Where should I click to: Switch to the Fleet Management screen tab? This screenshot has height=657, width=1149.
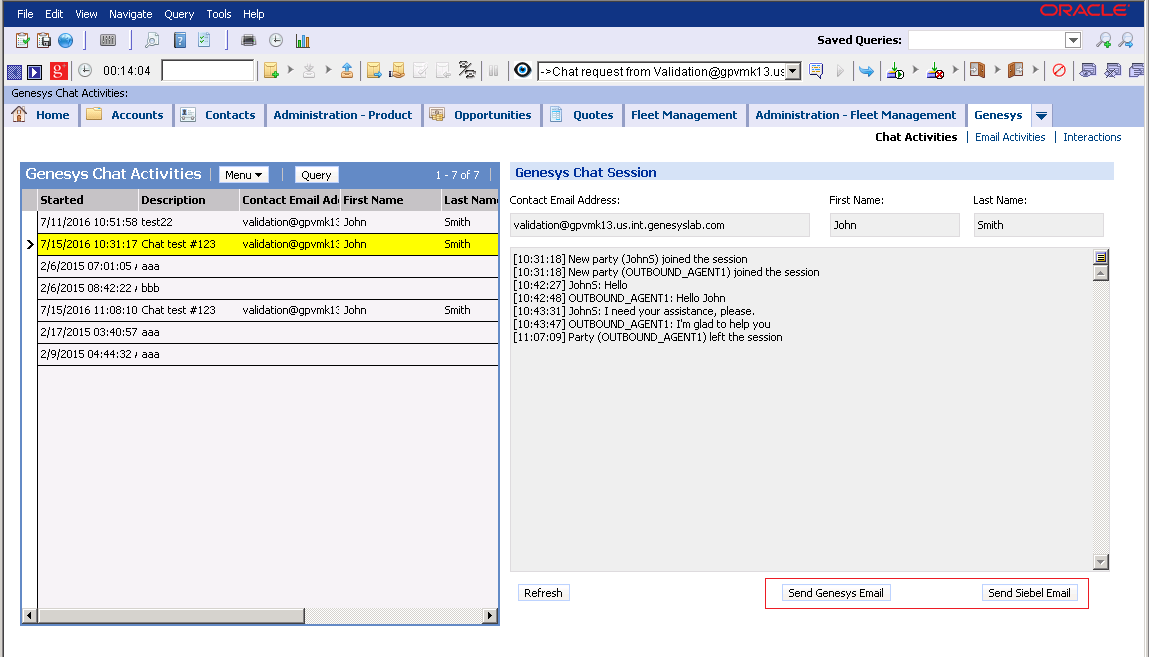(684, 115)
